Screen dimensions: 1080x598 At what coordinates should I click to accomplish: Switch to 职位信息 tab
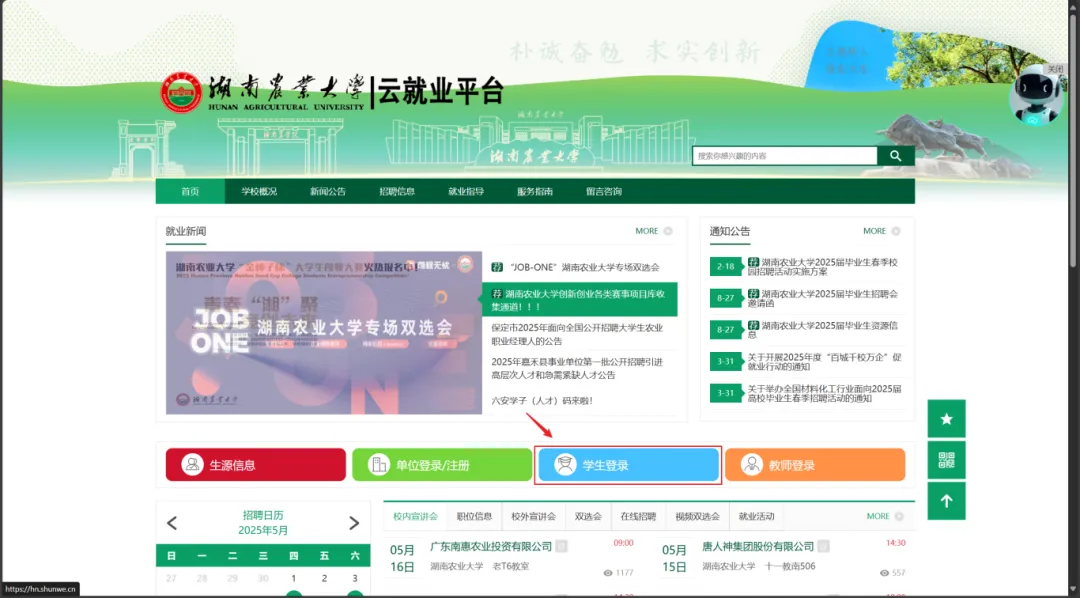(x=475, y=516)
